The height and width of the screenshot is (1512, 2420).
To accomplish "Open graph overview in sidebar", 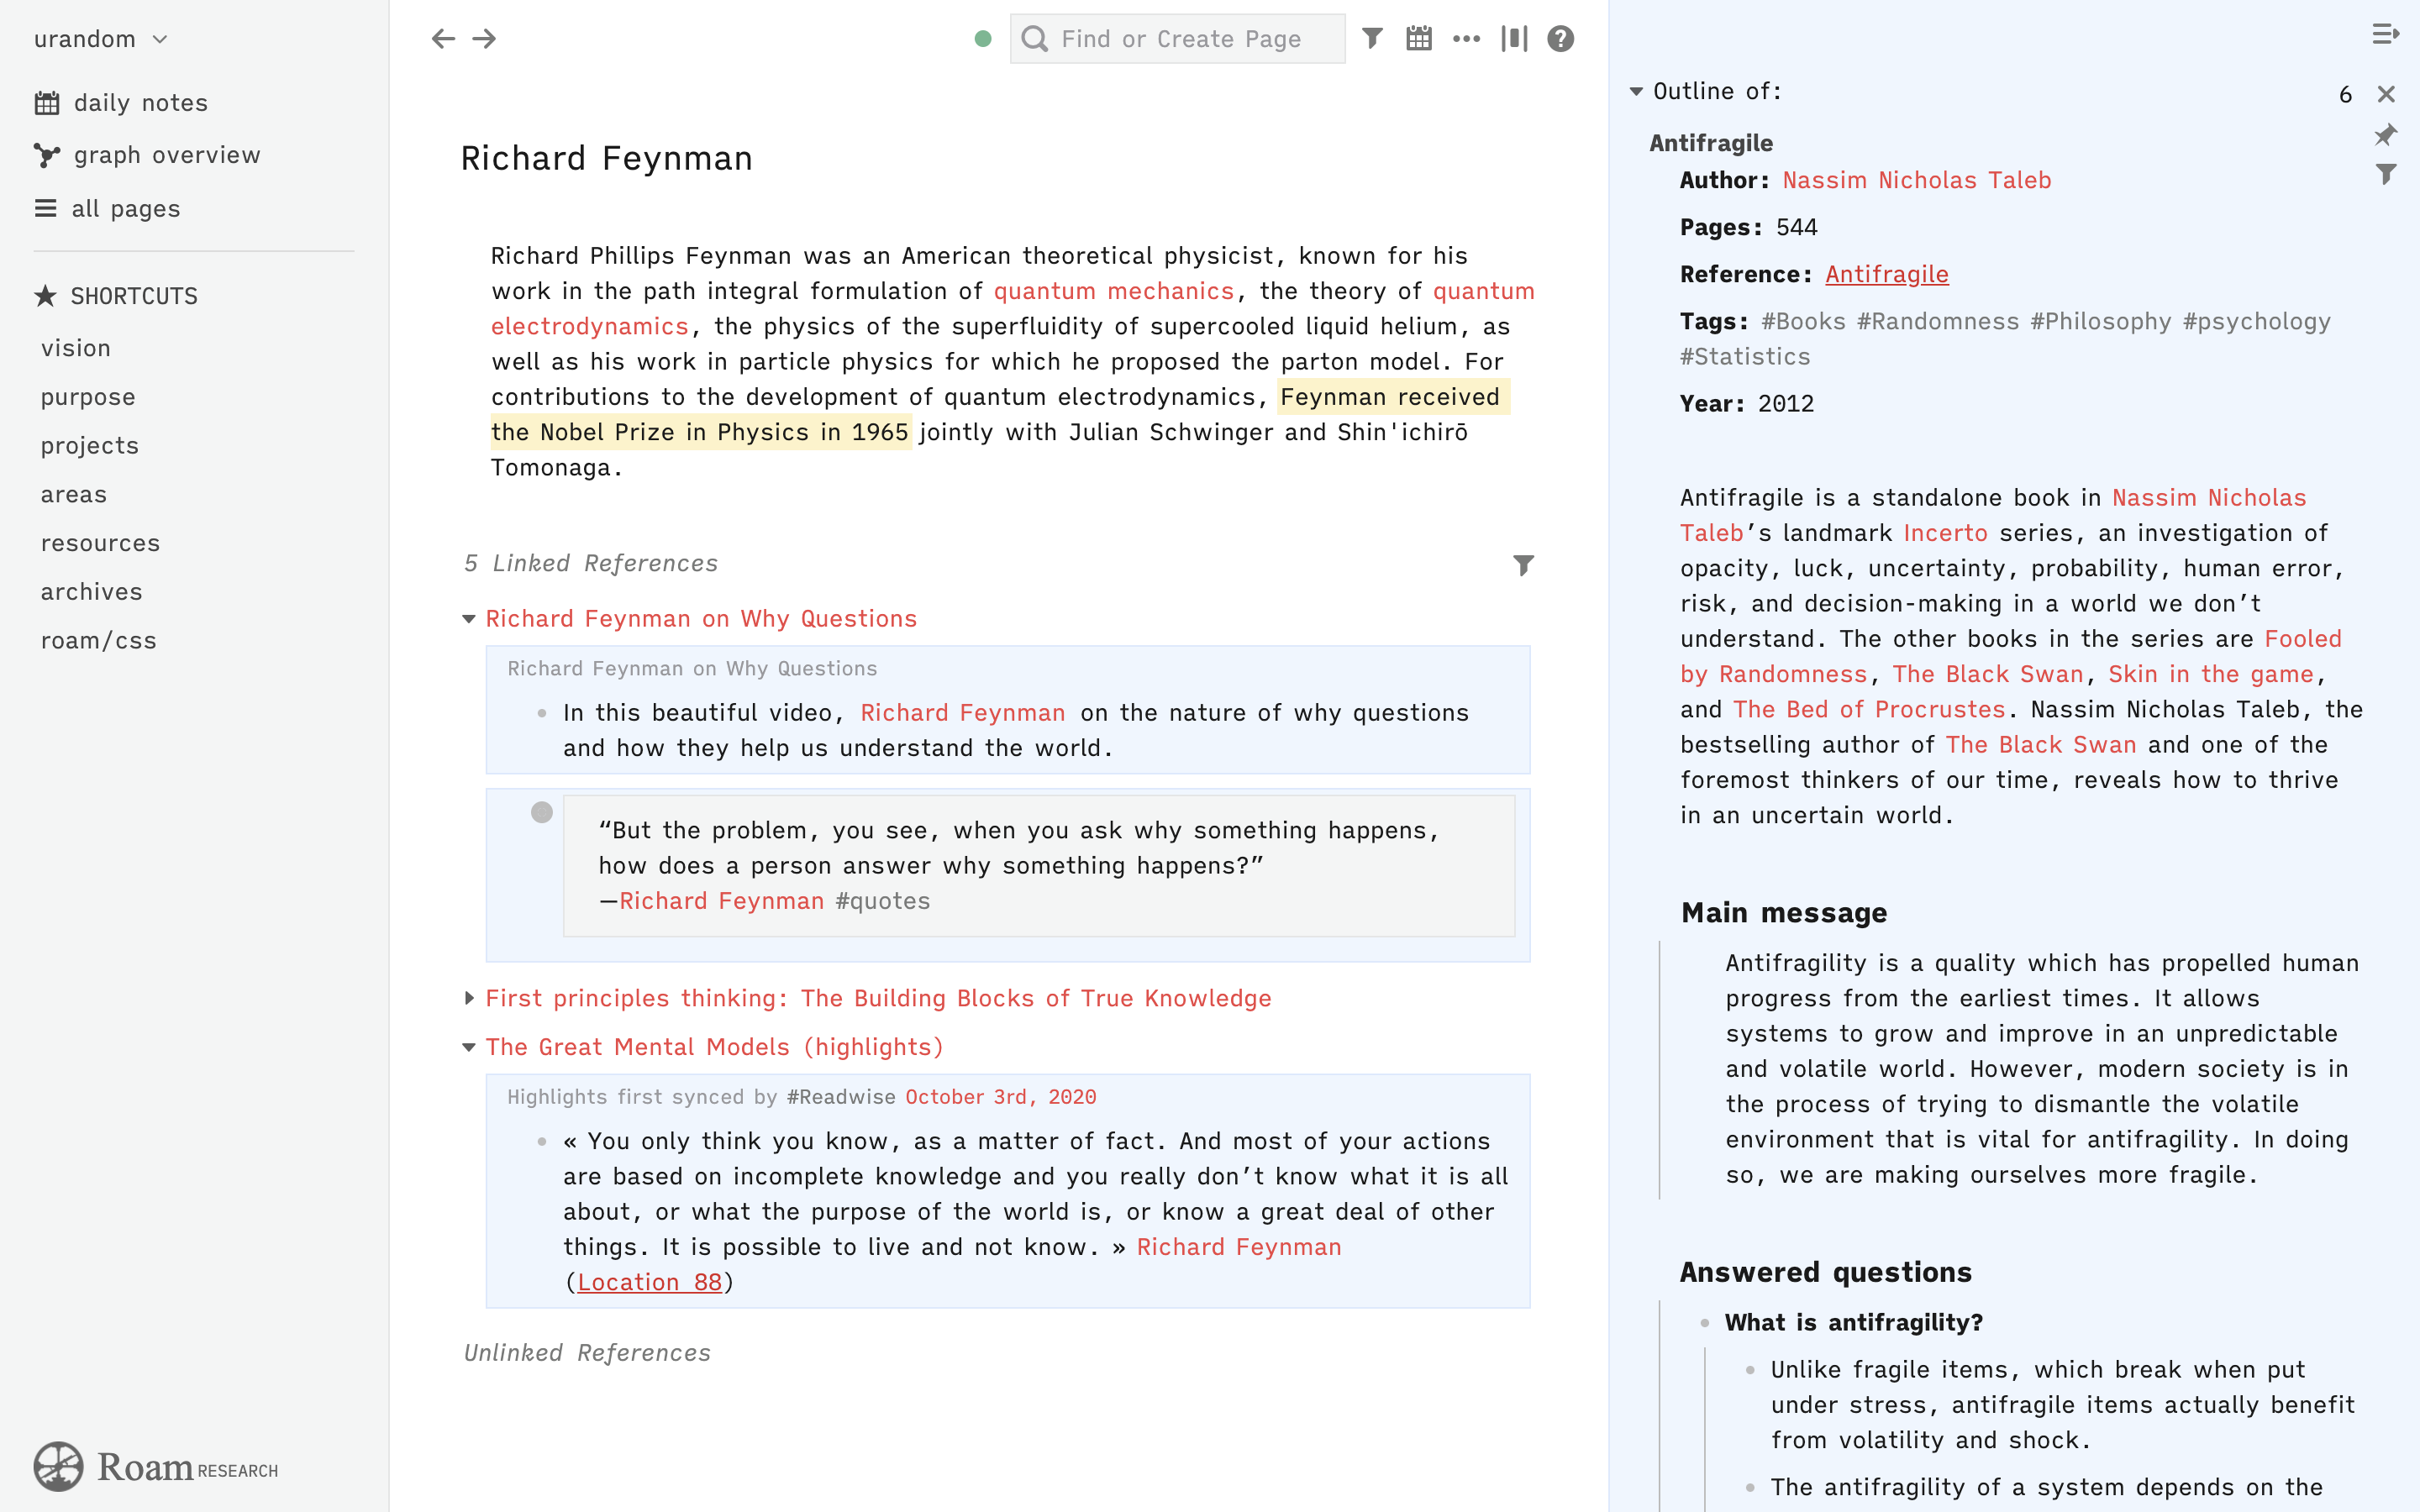I will coord(166,155).
